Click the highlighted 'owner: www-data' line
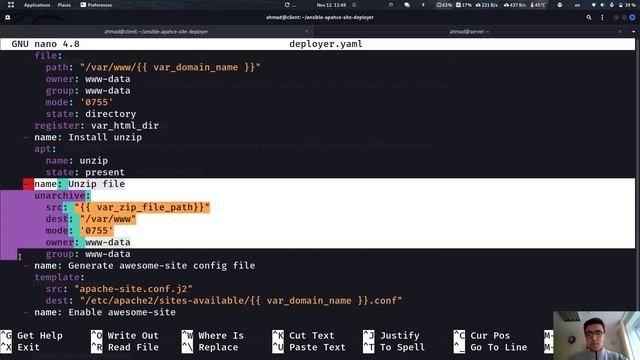The width and height of the screenshot is (640, 360). [88, 242]
